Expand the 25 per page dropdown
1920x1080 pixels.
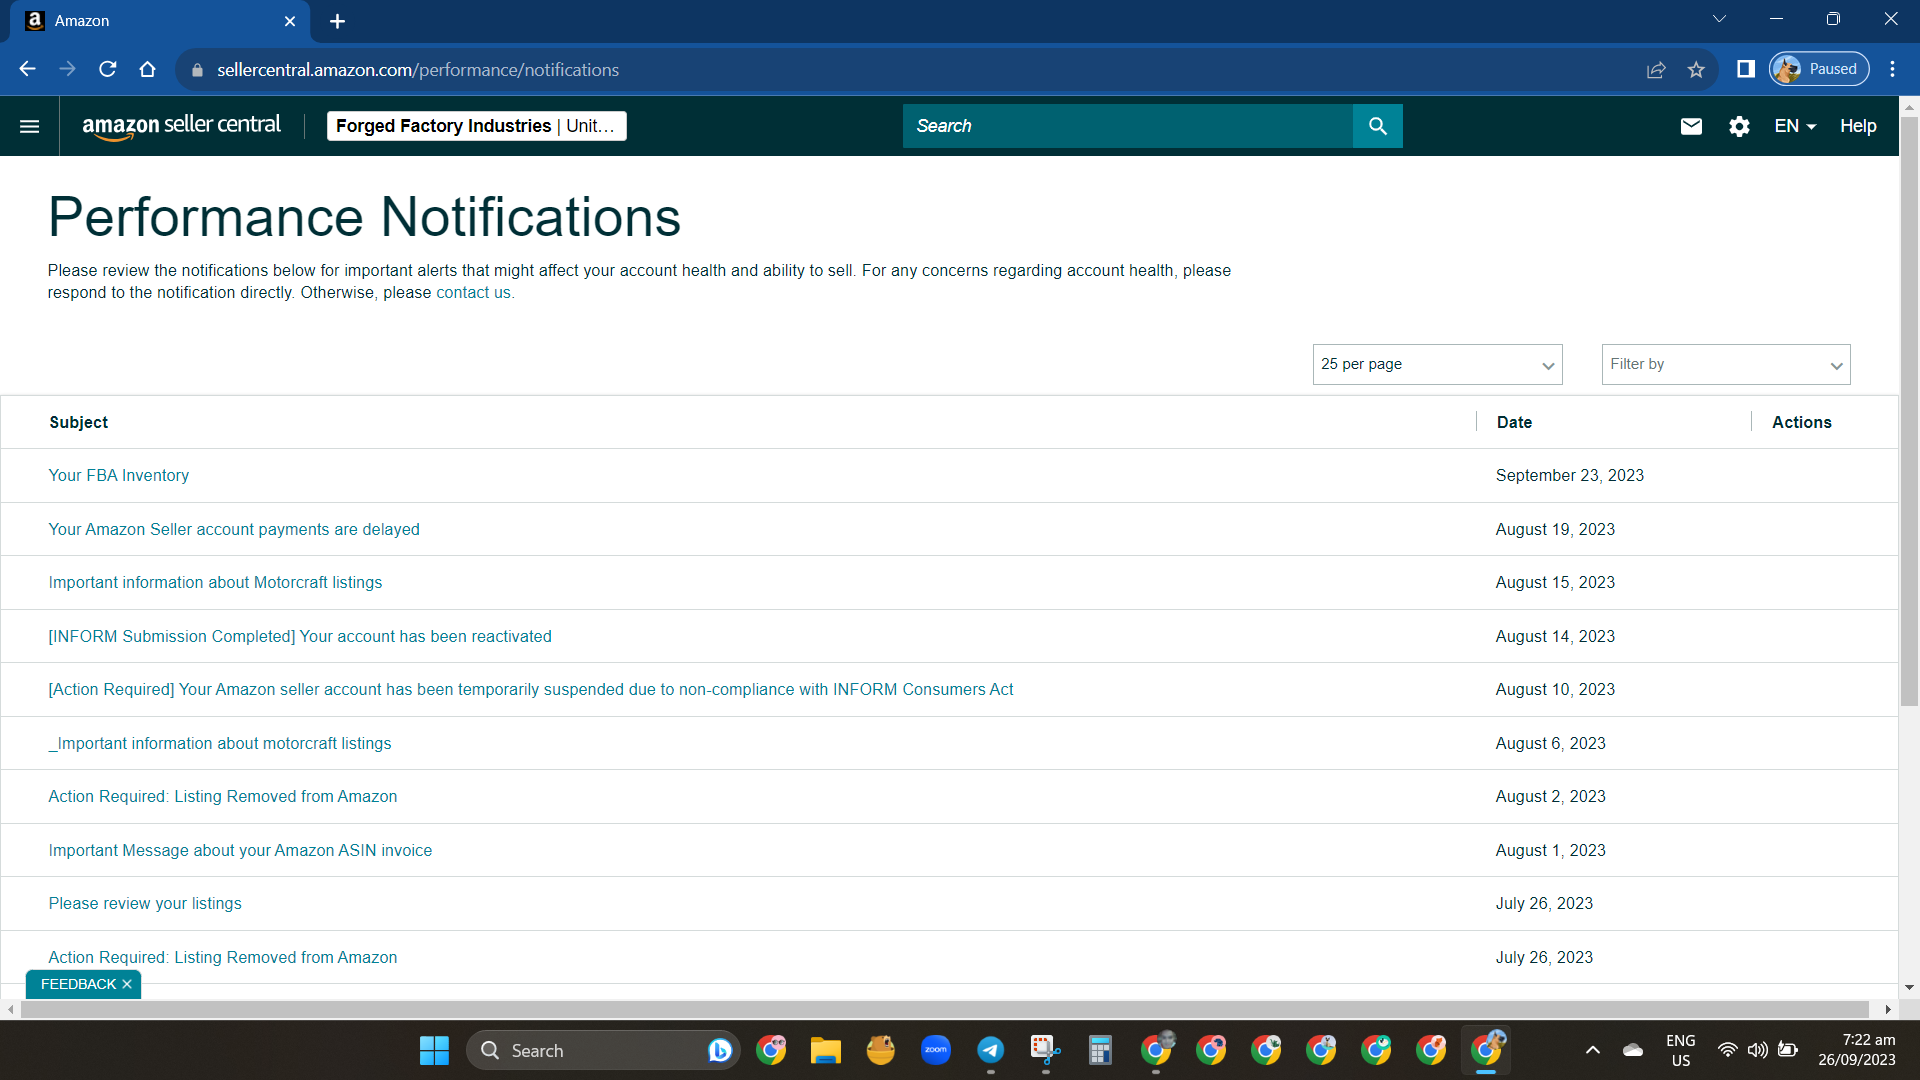point(1437,364)
